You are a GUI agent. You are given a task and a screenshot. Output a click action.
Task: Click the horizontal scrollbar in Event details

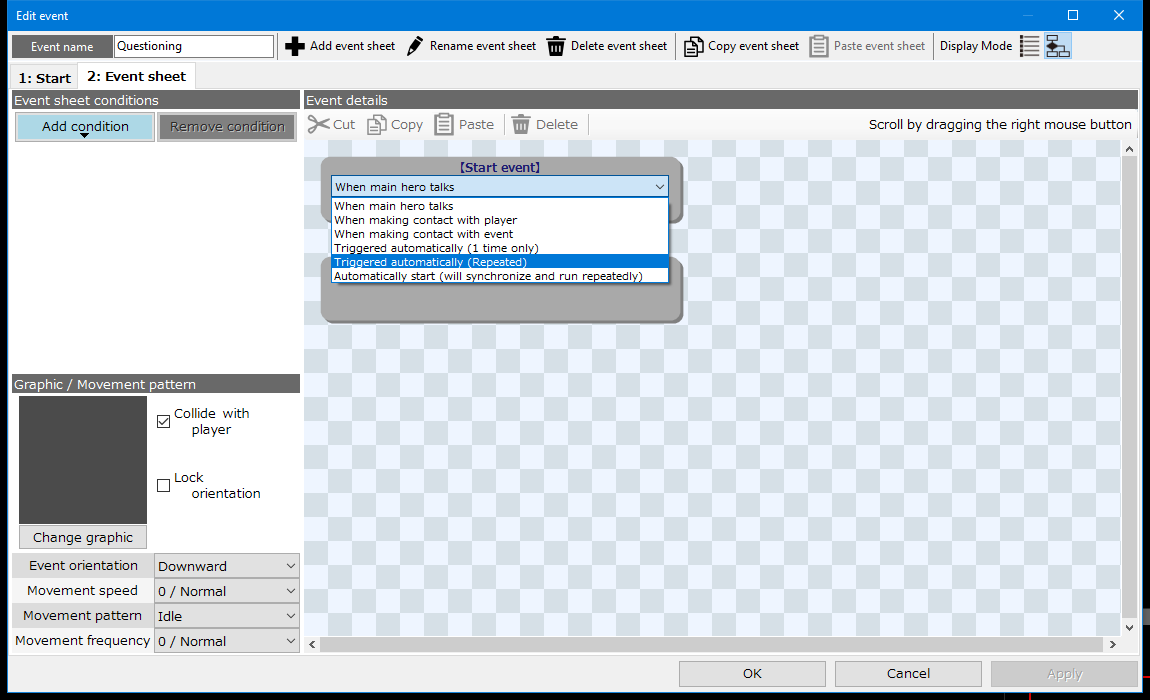(x=711, y=644)
